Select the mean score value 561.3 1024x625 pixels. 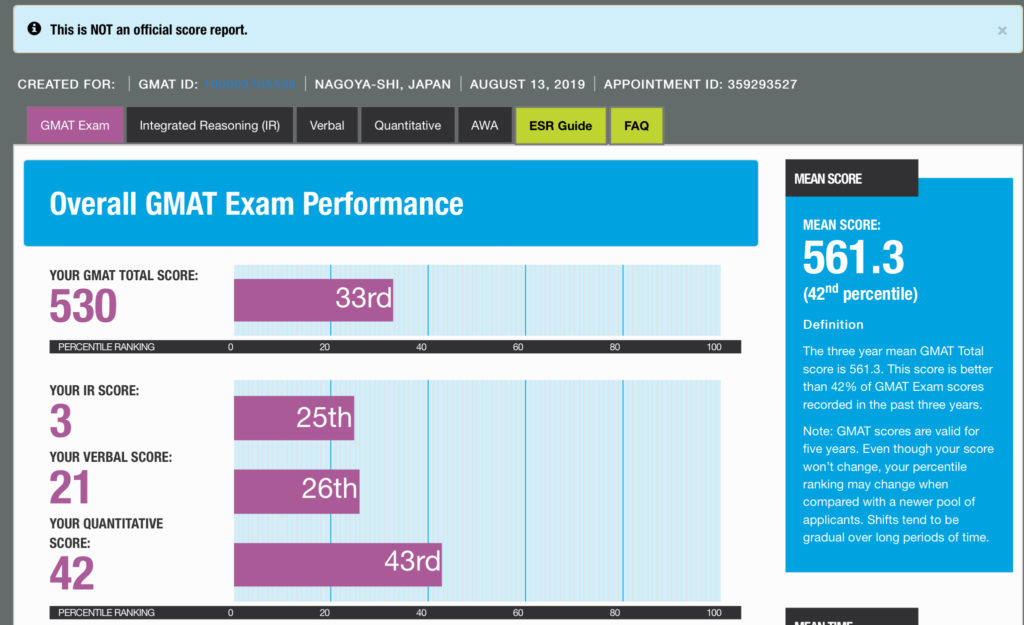click(852, 258)
